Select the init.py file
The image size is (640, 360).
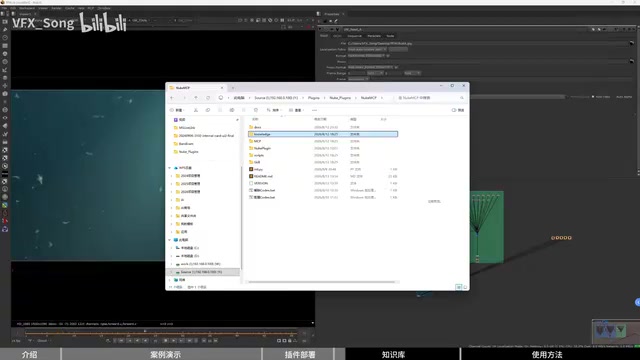(322, 169)
